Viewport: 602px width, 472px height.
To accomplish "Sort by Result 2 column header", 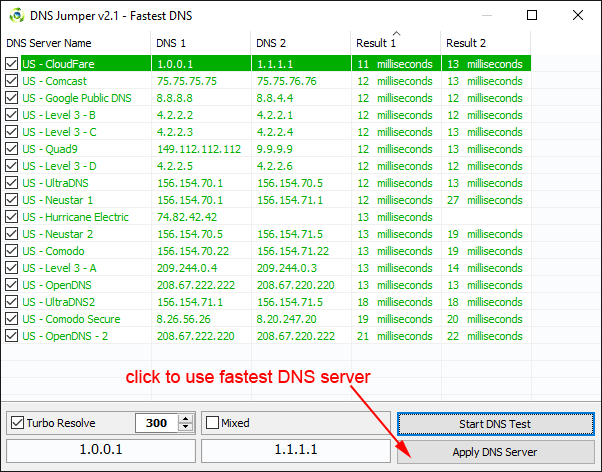I will [486, 43].
